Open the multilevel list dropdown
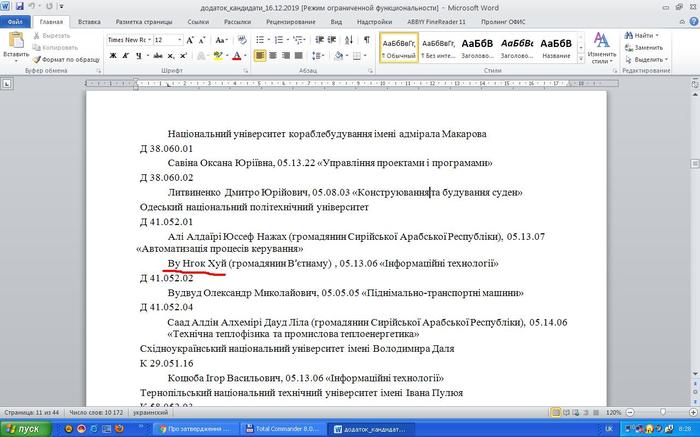Viewport: 700px width, 437px height. pyautogui.click(x=304, y=40)
